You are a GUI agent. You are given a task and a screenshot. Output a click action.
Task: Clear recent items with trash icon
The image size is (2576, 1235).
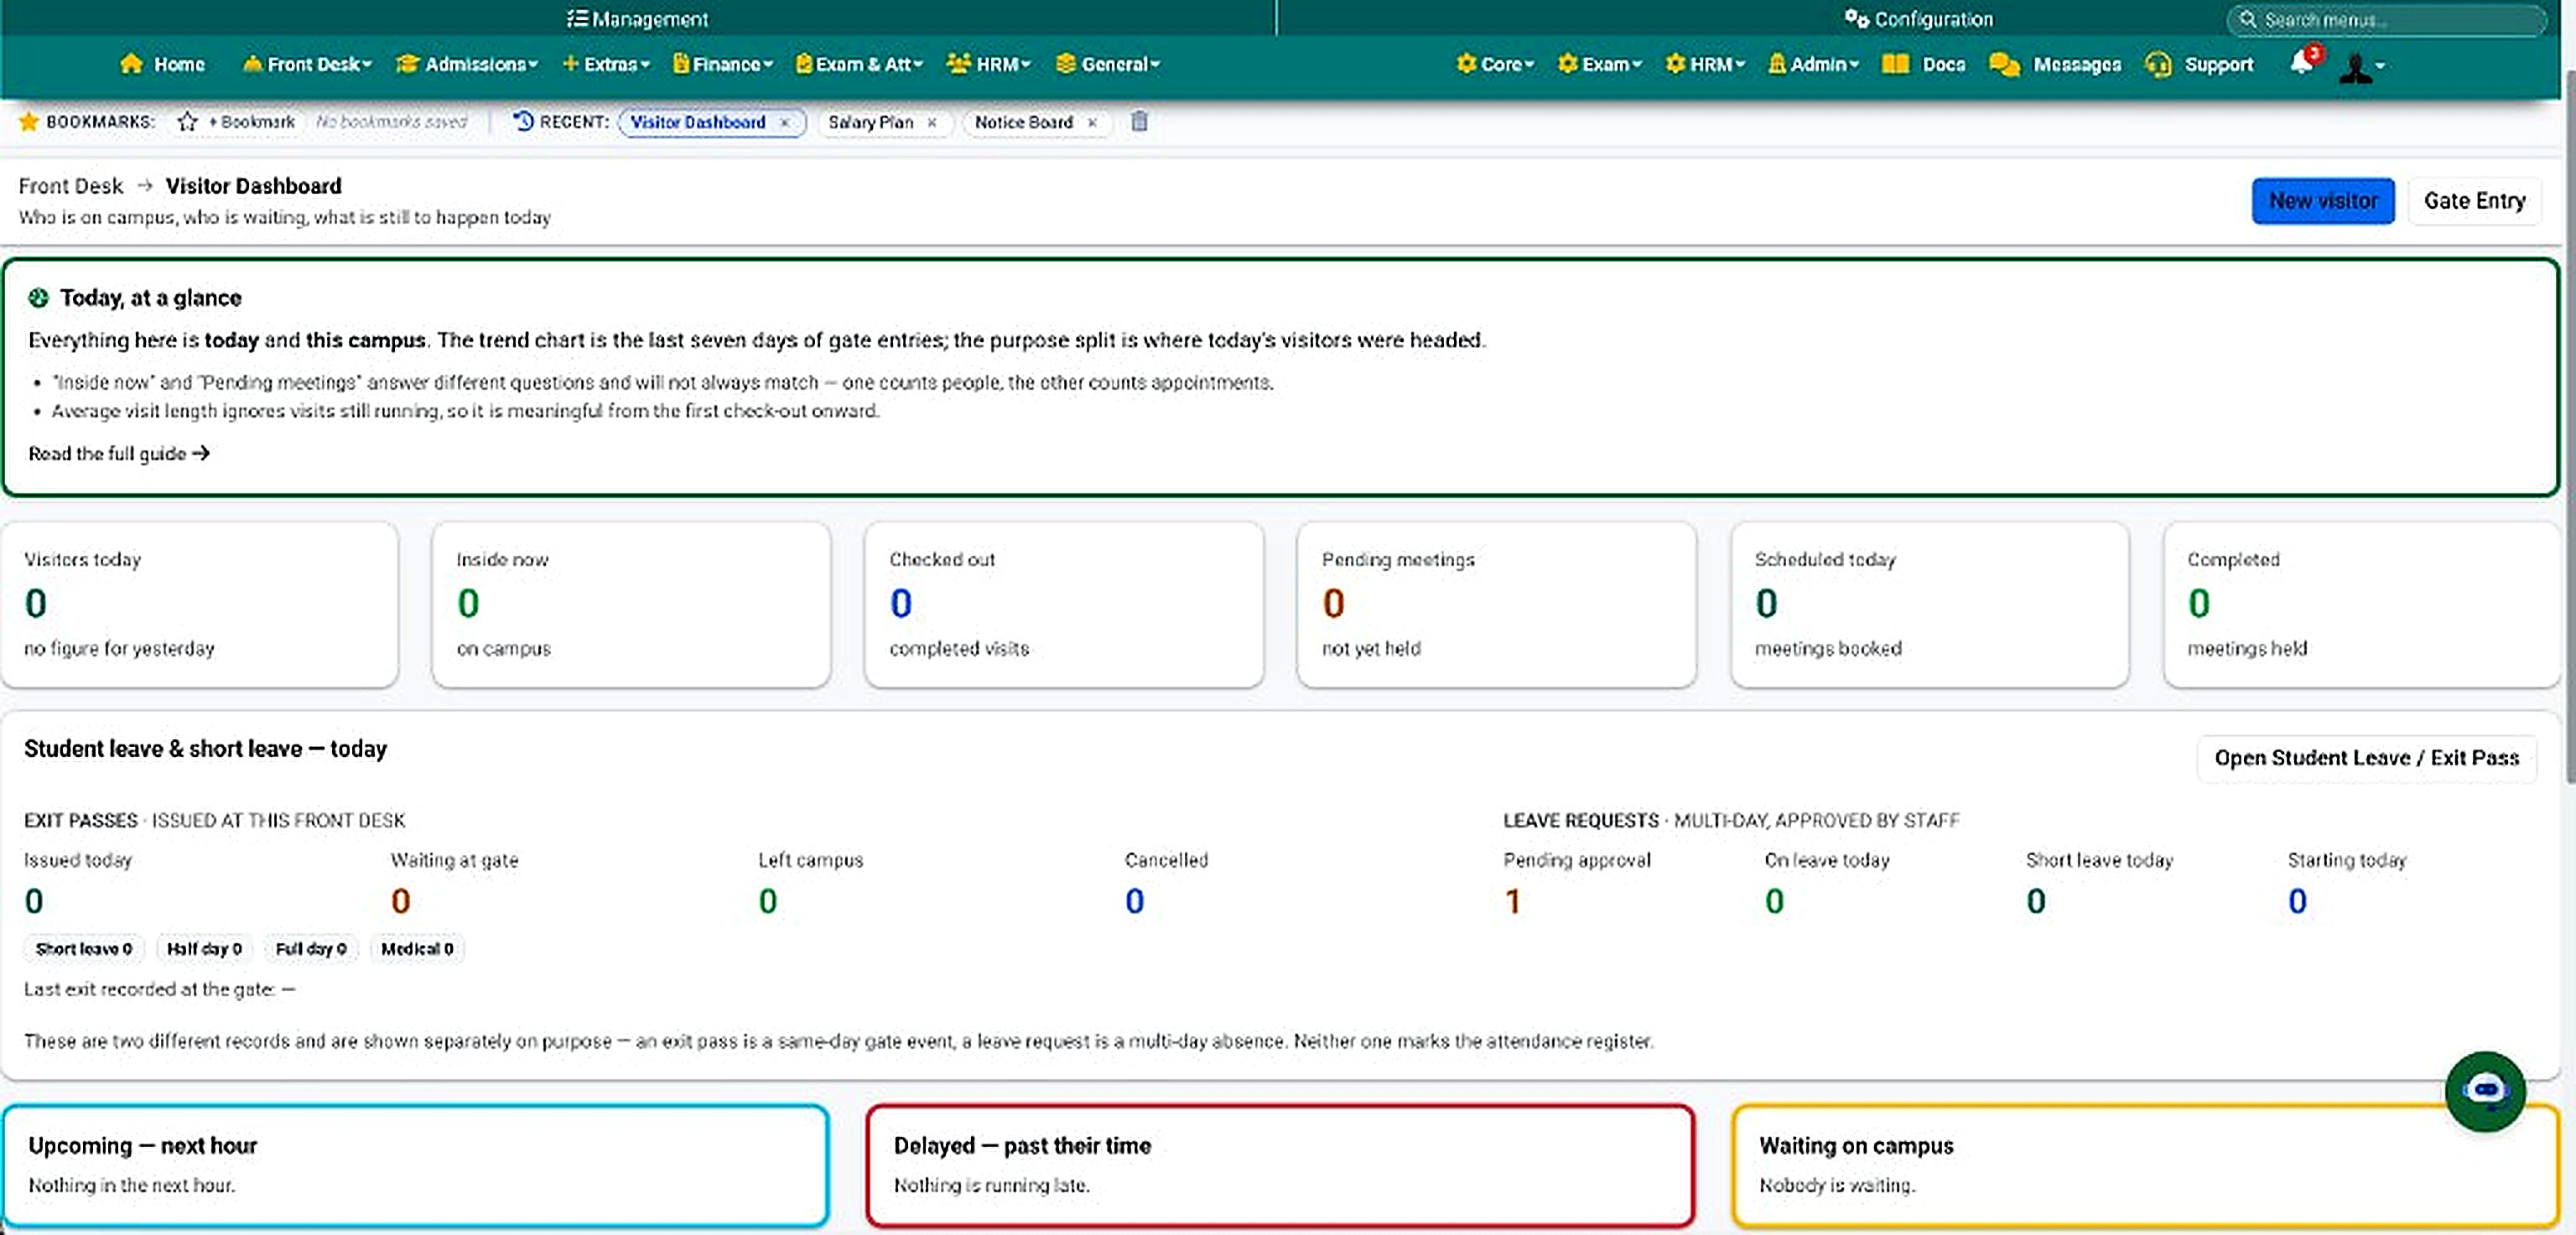click(x=1139, y=122)
